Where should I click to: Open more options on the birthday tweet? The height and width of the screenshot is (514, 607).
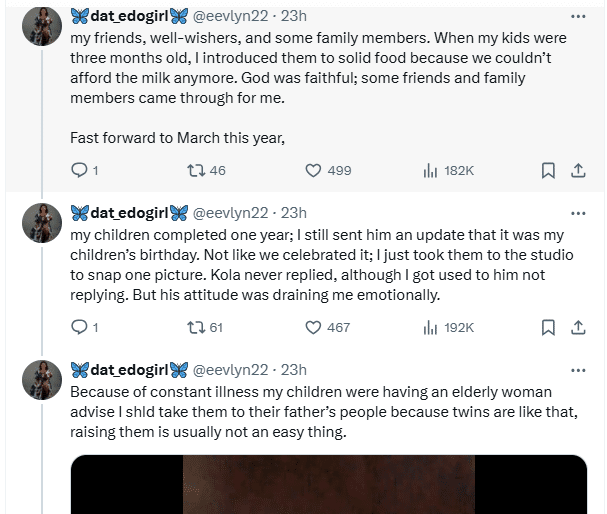578,212
